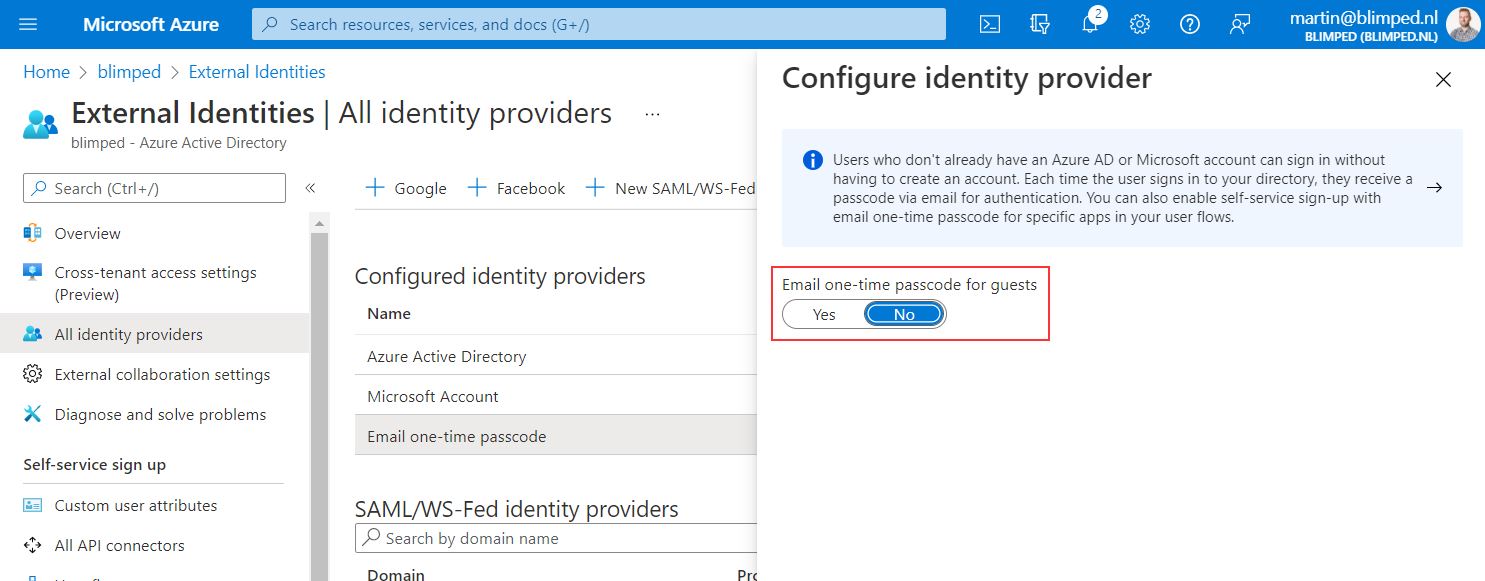
Task: Click the sidebar Search (Ctrl+/) field
Action: pos(154,188)
